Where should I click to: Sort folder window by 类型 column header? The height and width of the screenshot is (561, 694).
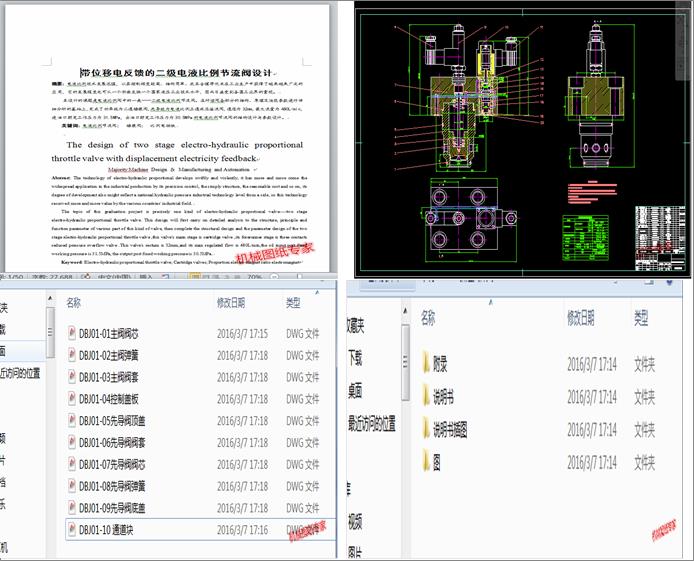click(x=641, y=318)
